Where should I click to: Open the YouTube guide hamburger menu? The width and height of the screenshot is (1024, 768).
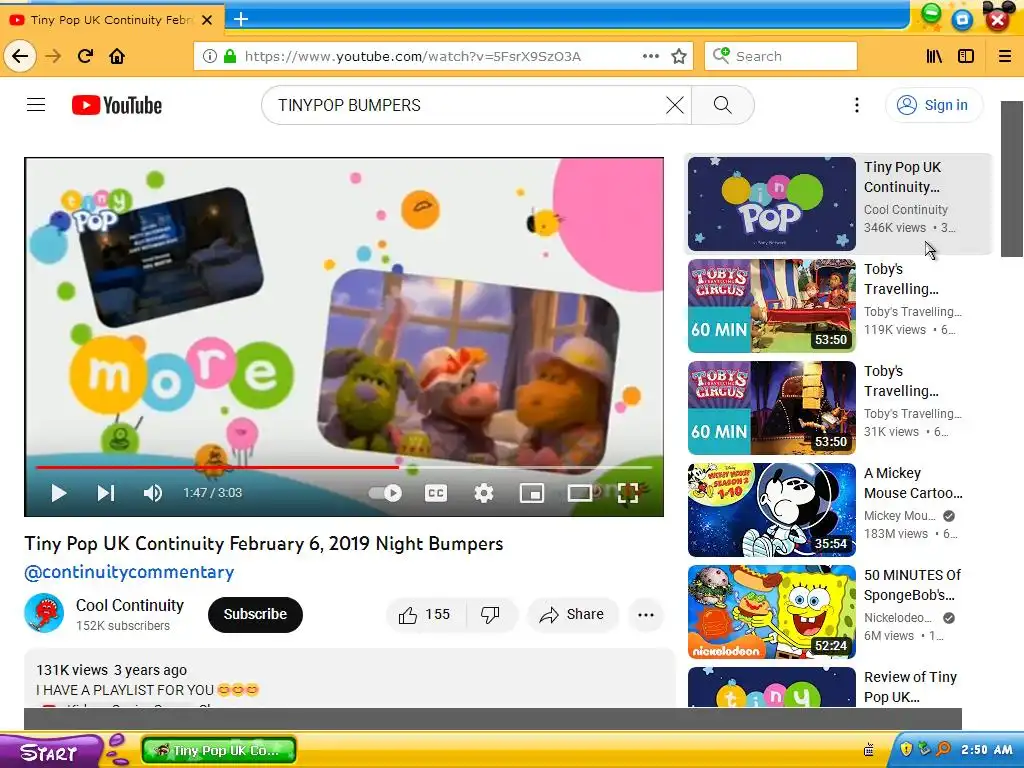pos(36,104)
